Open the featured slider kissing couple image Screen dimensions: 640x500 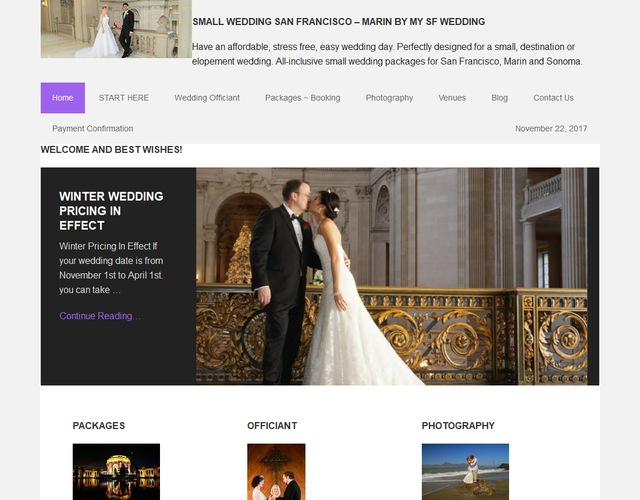click(392, 276)
